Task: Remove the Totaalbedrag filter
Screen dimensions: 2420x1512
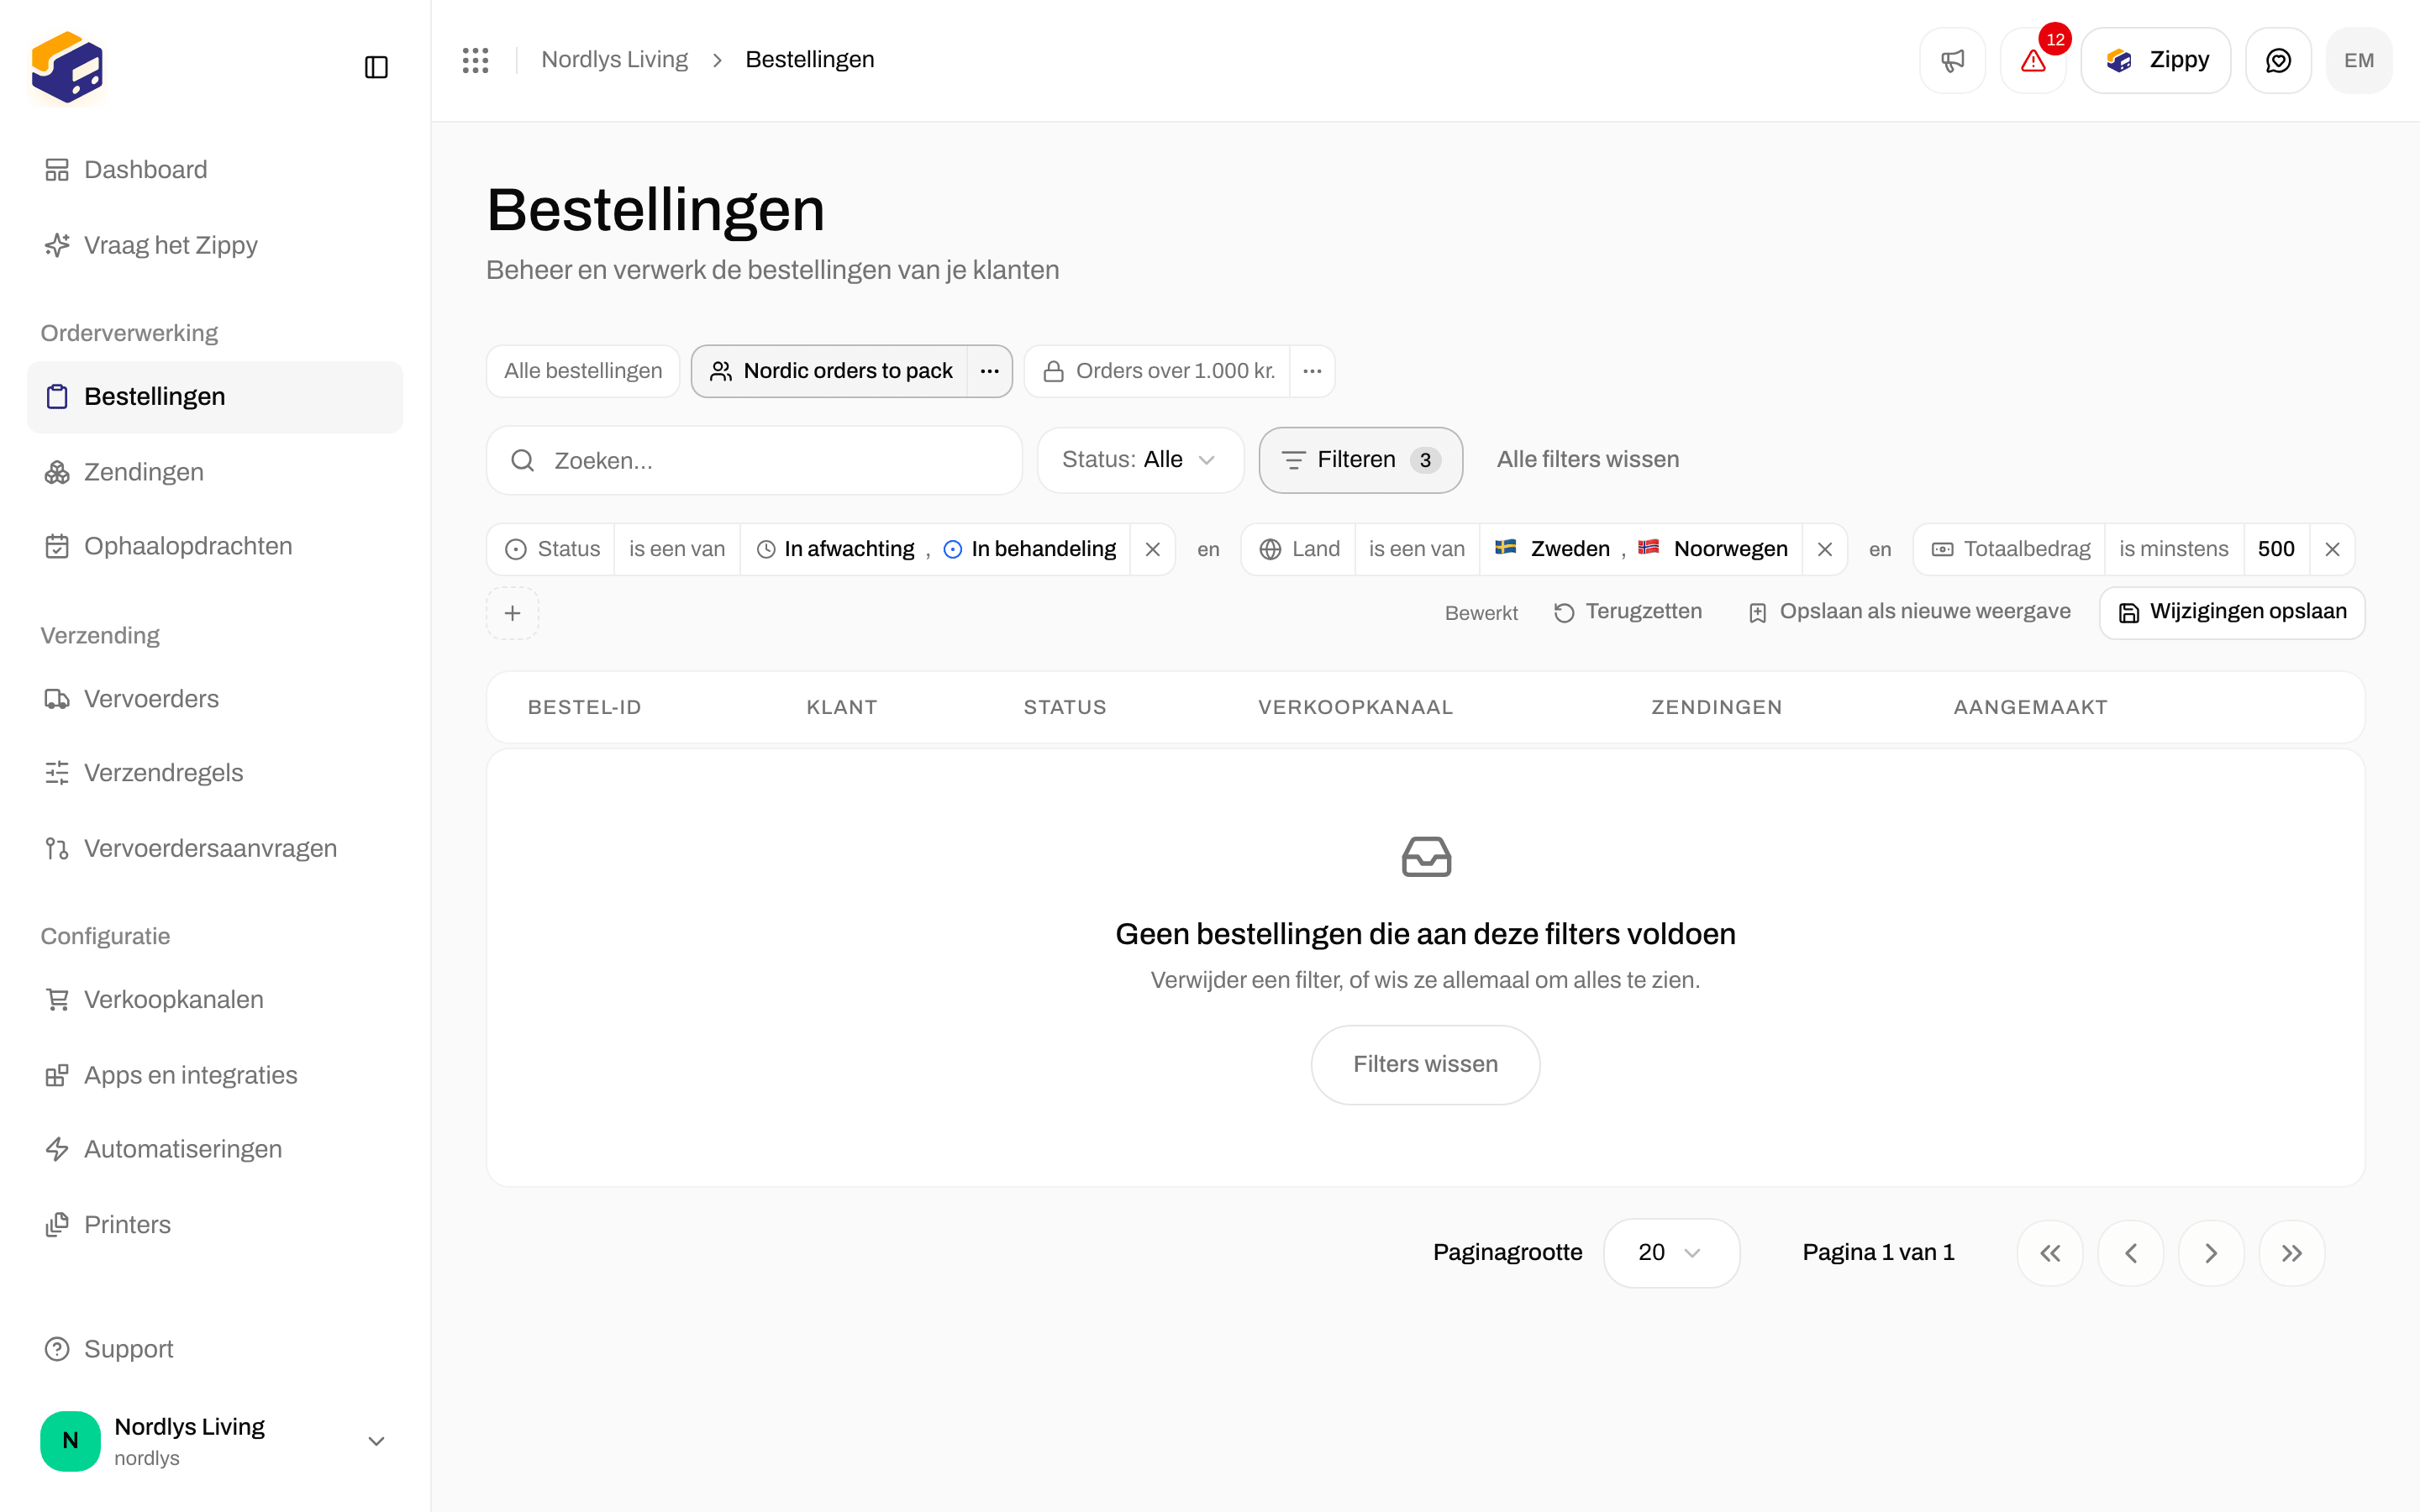Action: (2332, 549)
